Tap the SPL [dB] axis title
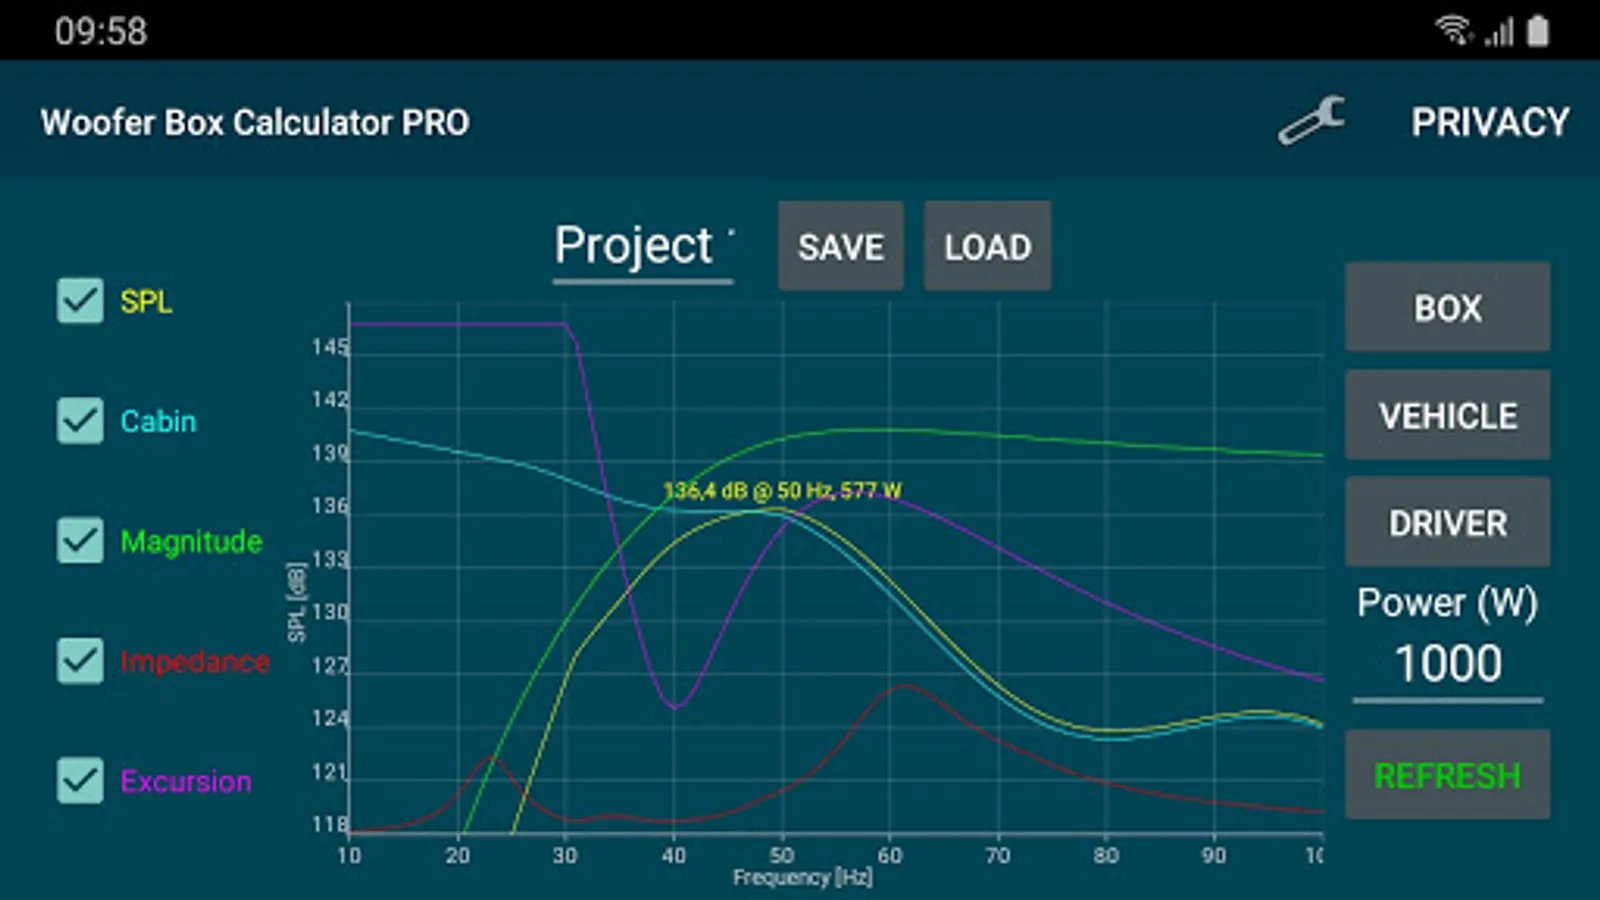Image resolution: width=1600 pixels, height=900 pixels. (296, 602)
